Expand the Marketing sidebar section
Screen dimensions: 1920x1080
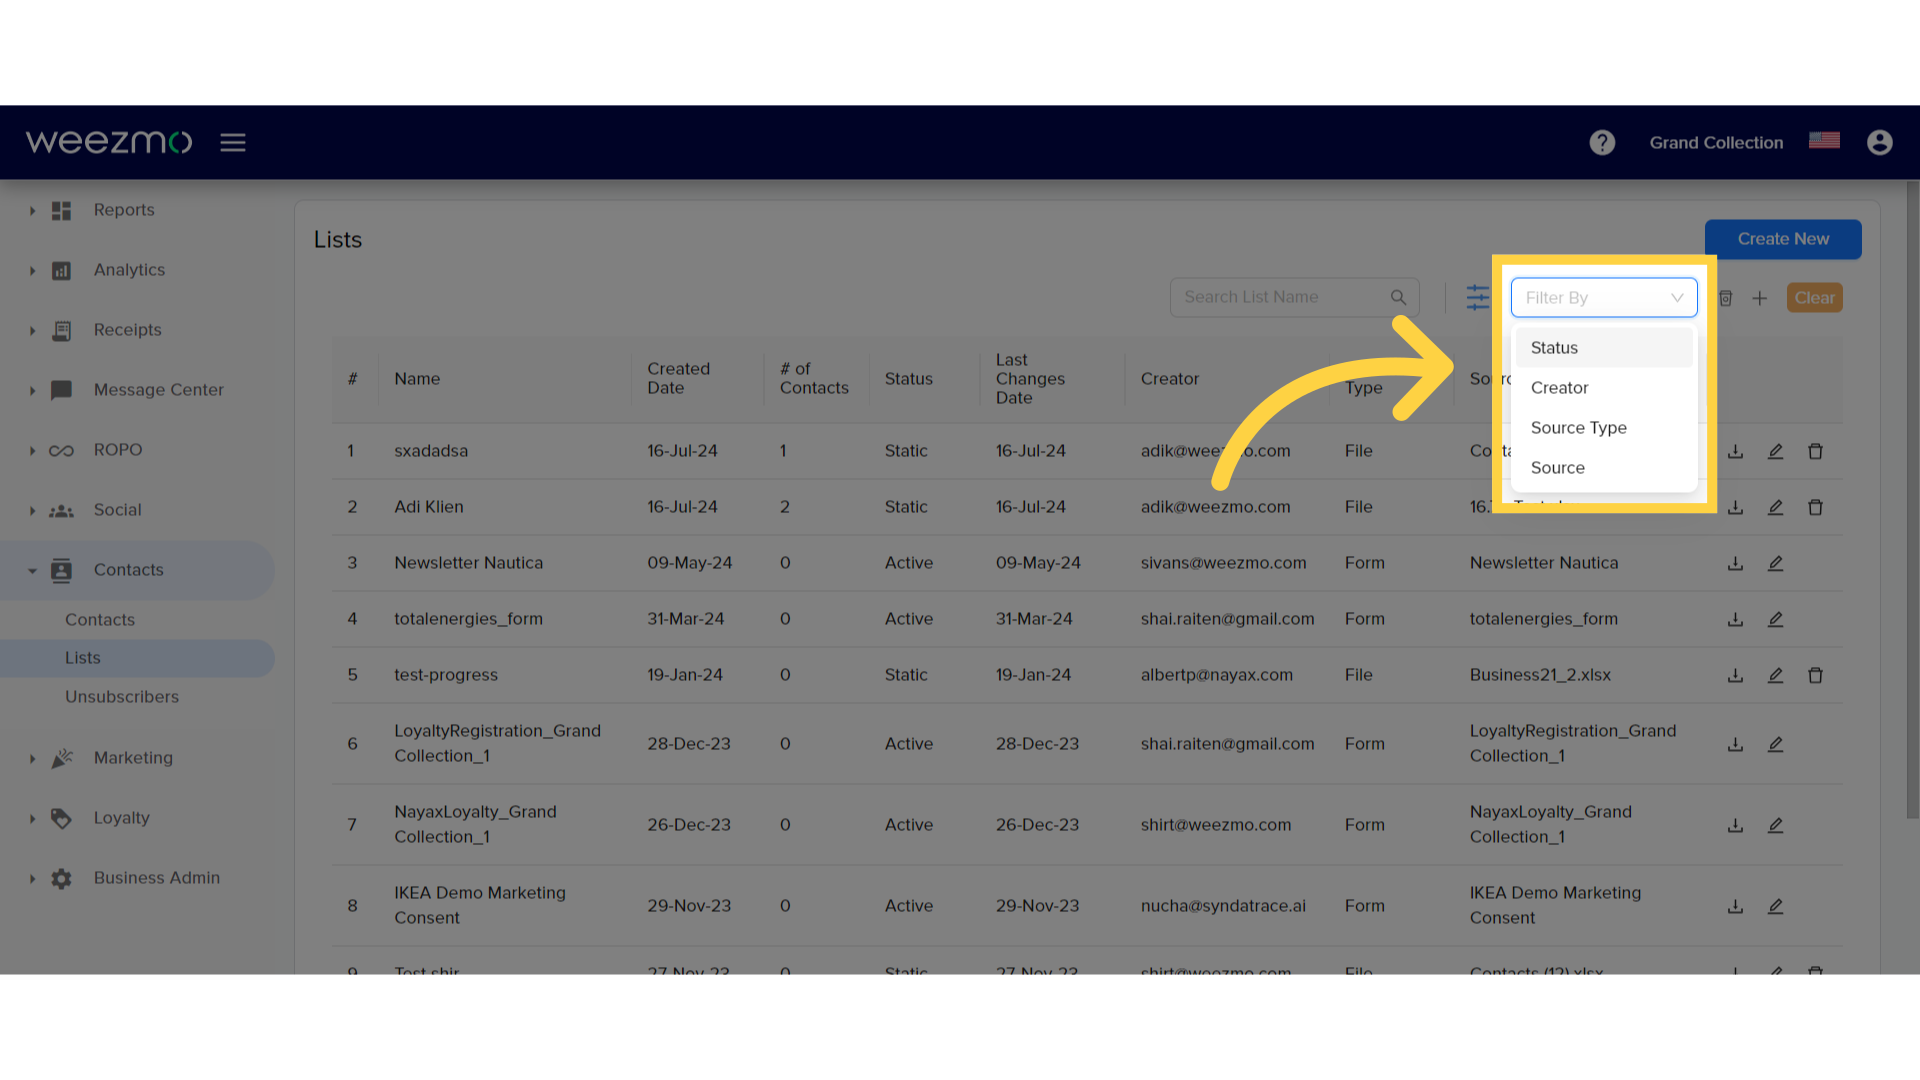[32, 759]
